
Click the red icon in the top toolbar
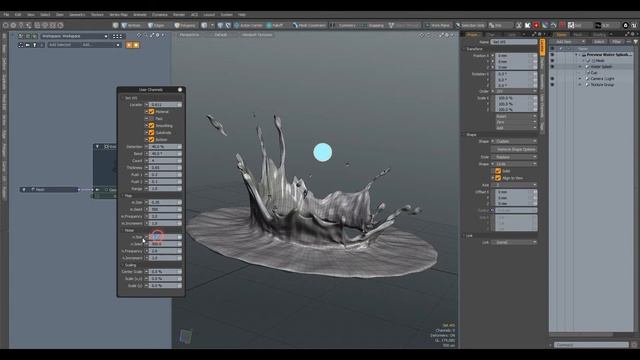pyautogui.click(x=536, y=25)
